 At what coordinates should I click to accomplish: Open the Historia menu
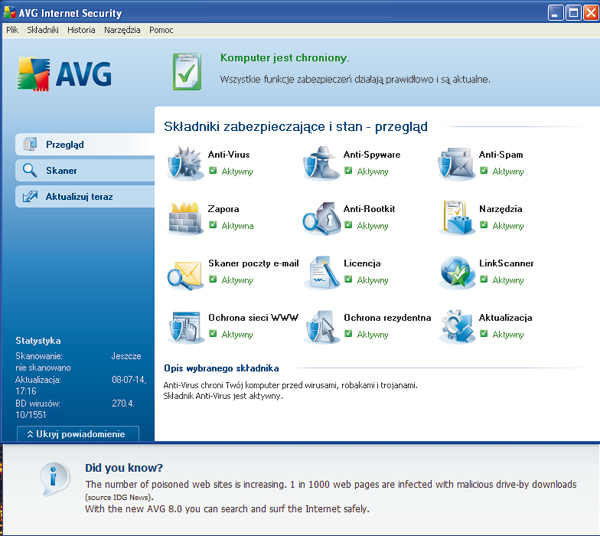point(81,30)
